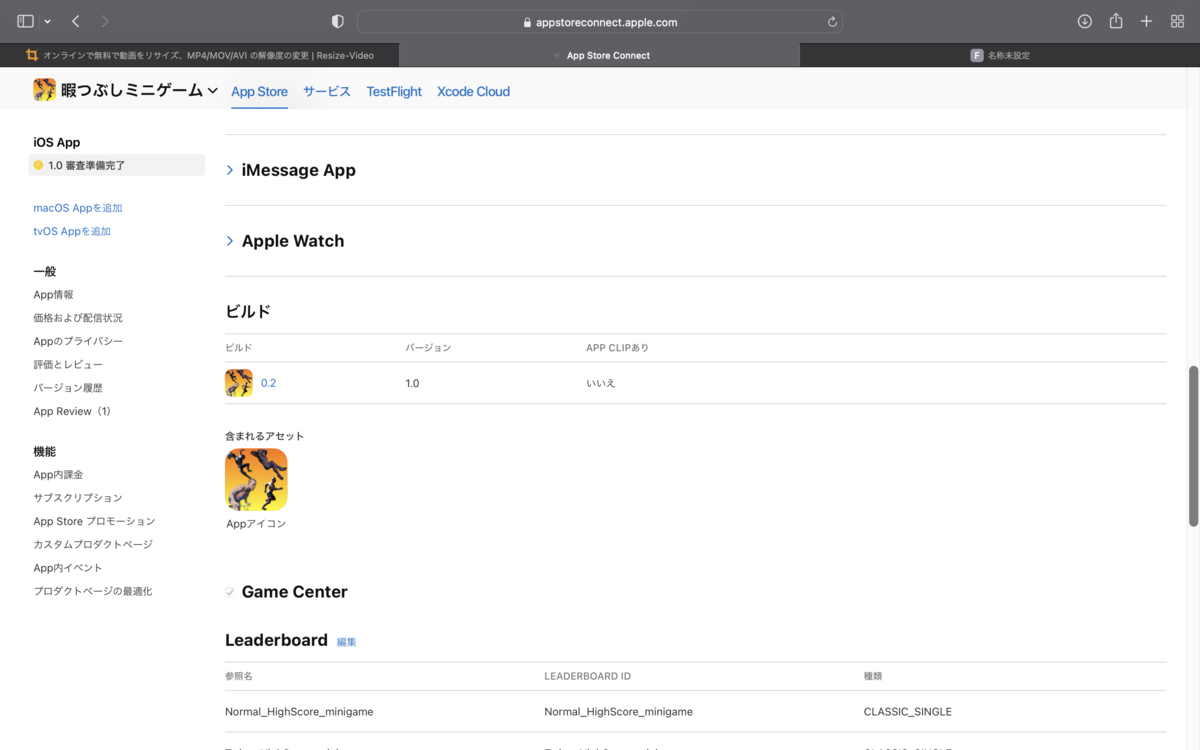Image resolution: width=1200 pixels, height=750 pixels.
Task: Click the いいえ App Clip value
Action: [601, 383]
